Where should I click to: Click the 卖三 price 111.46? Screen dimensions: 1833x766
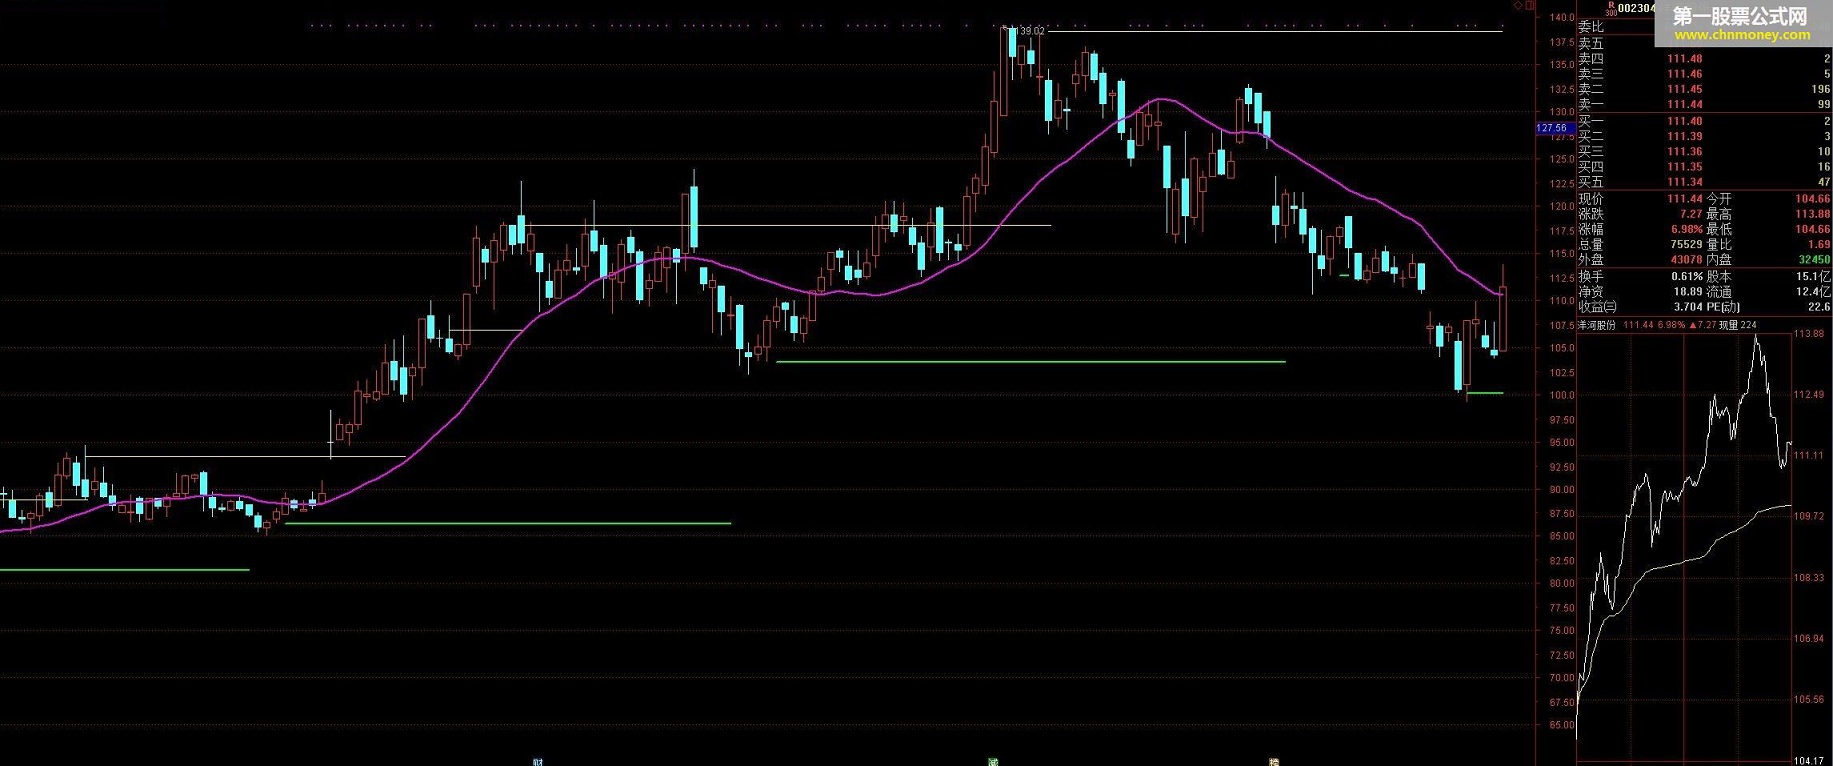(x=1684, y=74)
